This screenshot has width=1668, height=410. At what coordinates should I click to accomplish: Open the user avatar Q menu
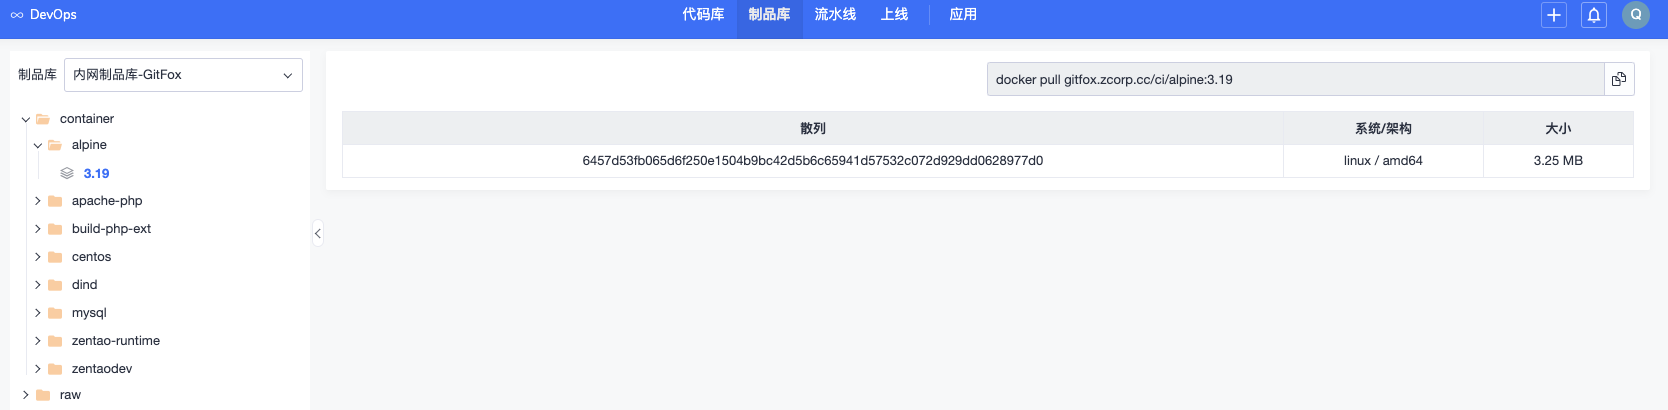coord(1636,15)
